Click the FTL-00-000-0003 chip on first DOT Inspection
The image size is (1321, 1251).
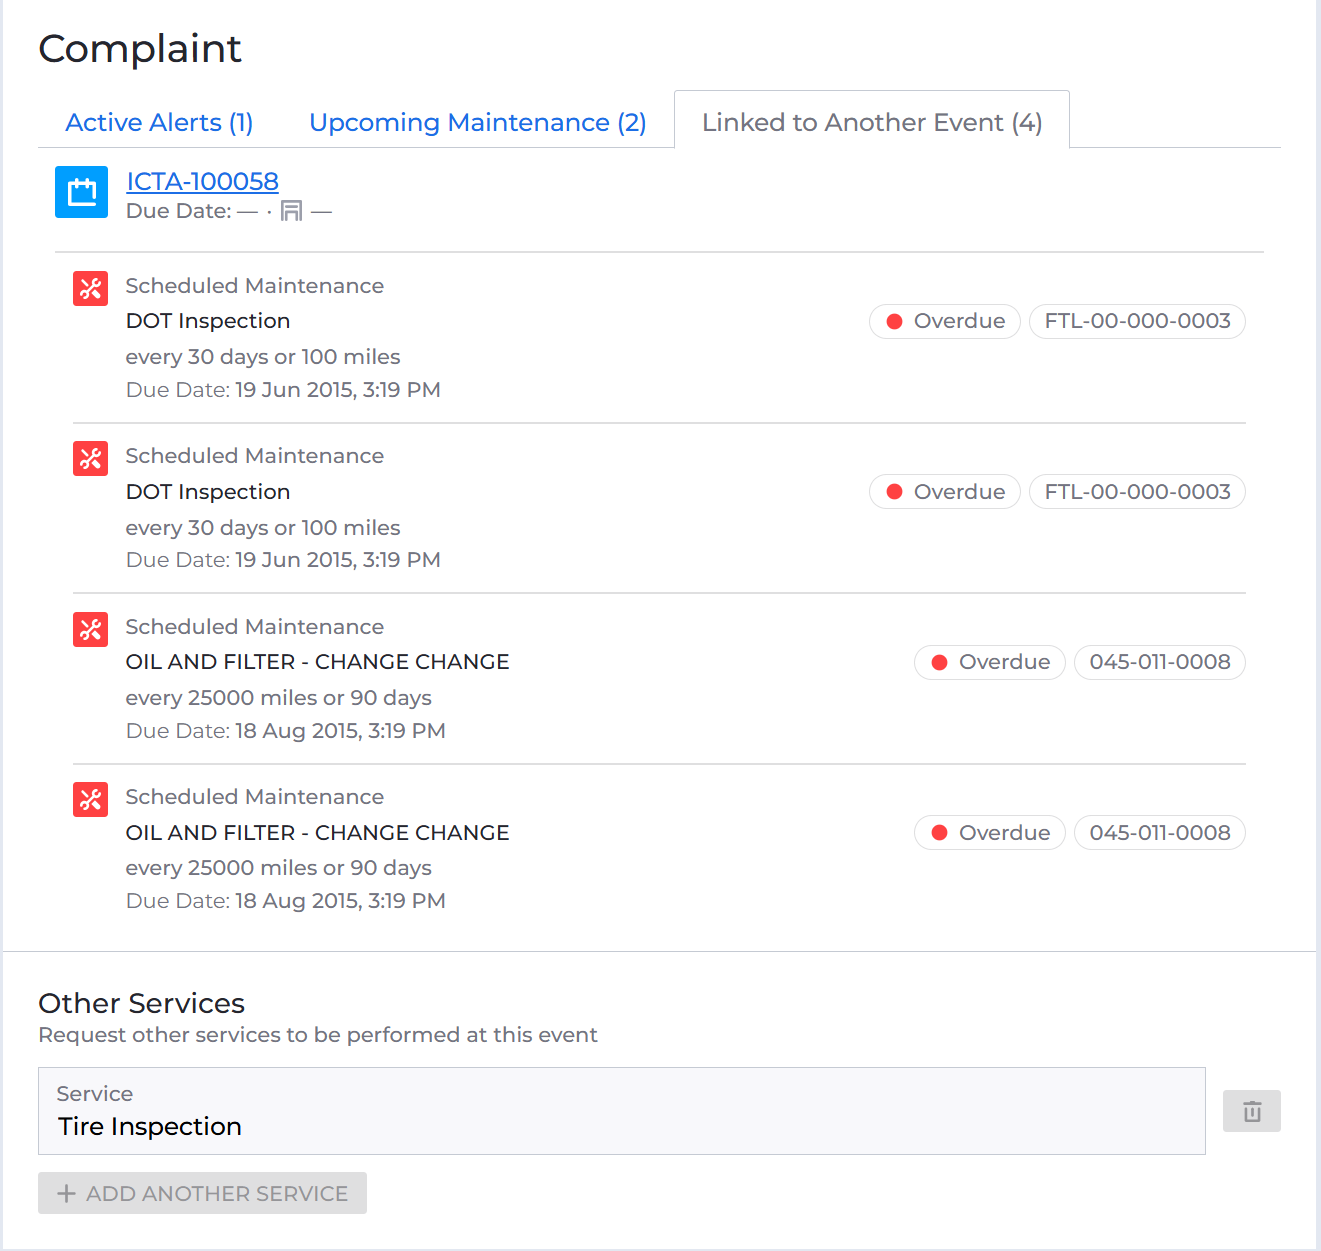tap(1137, 321)
